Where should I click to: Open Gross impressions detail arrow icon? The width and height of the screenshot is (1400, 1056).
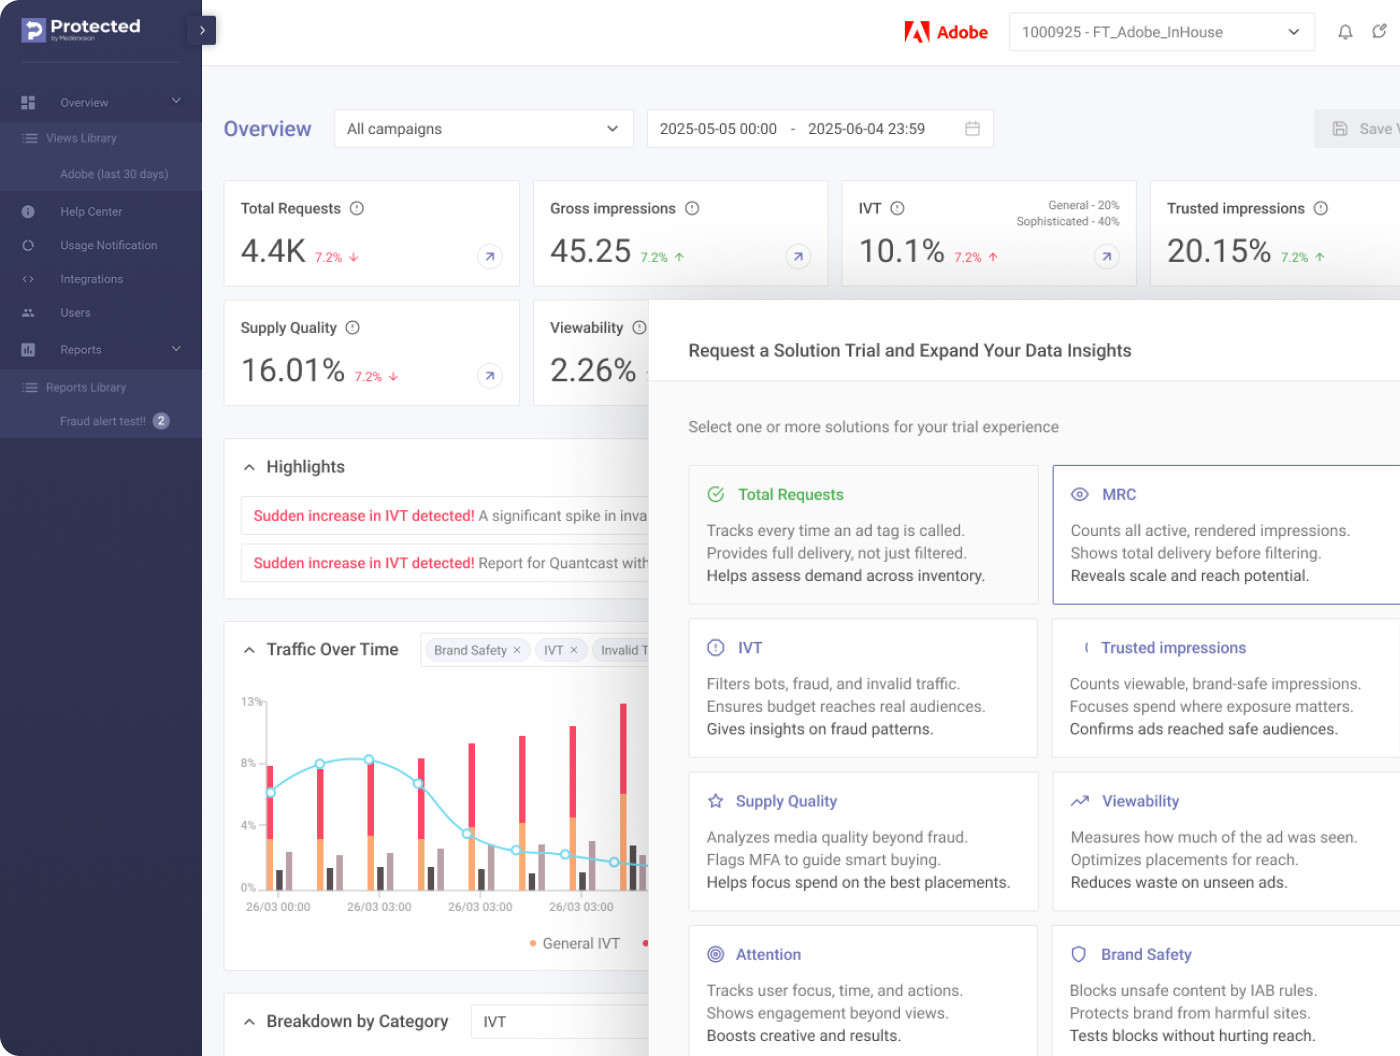798,257
